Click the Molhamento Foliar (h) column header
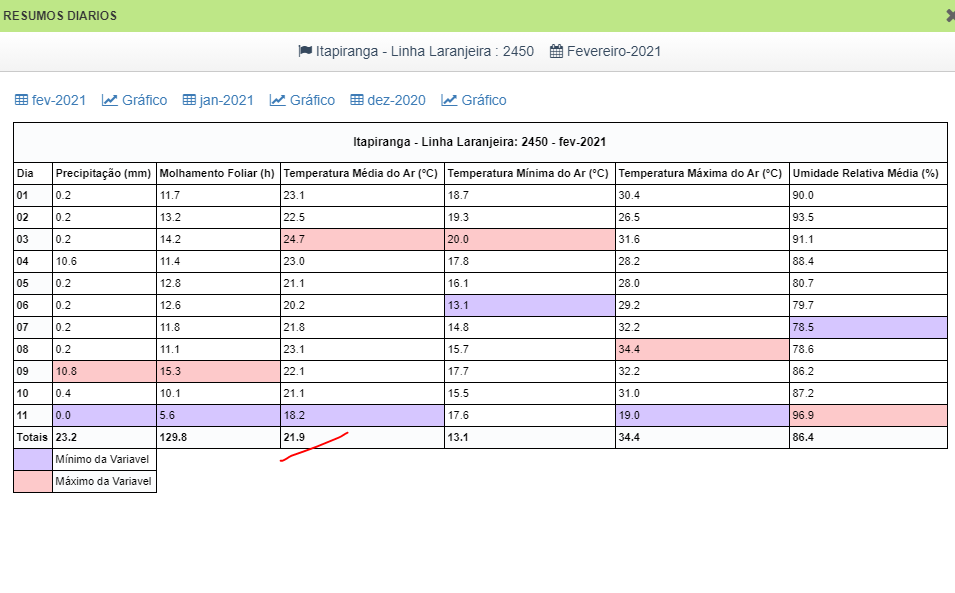Screen dimensions: 955x593 click(217, 173)
